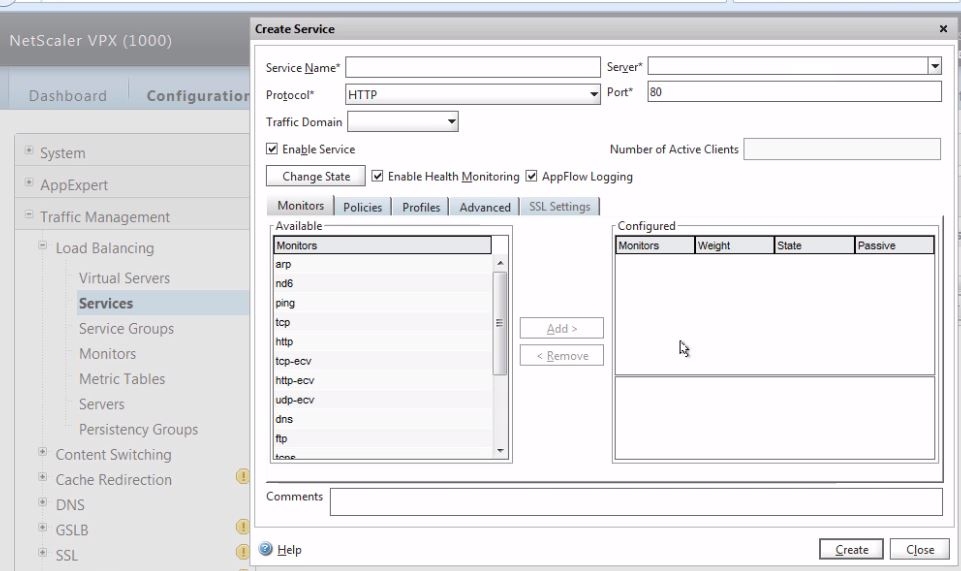Click warning icon beside GSLB
The width and height of the screenshot is (961, 571).
click(x=243, y=526)
